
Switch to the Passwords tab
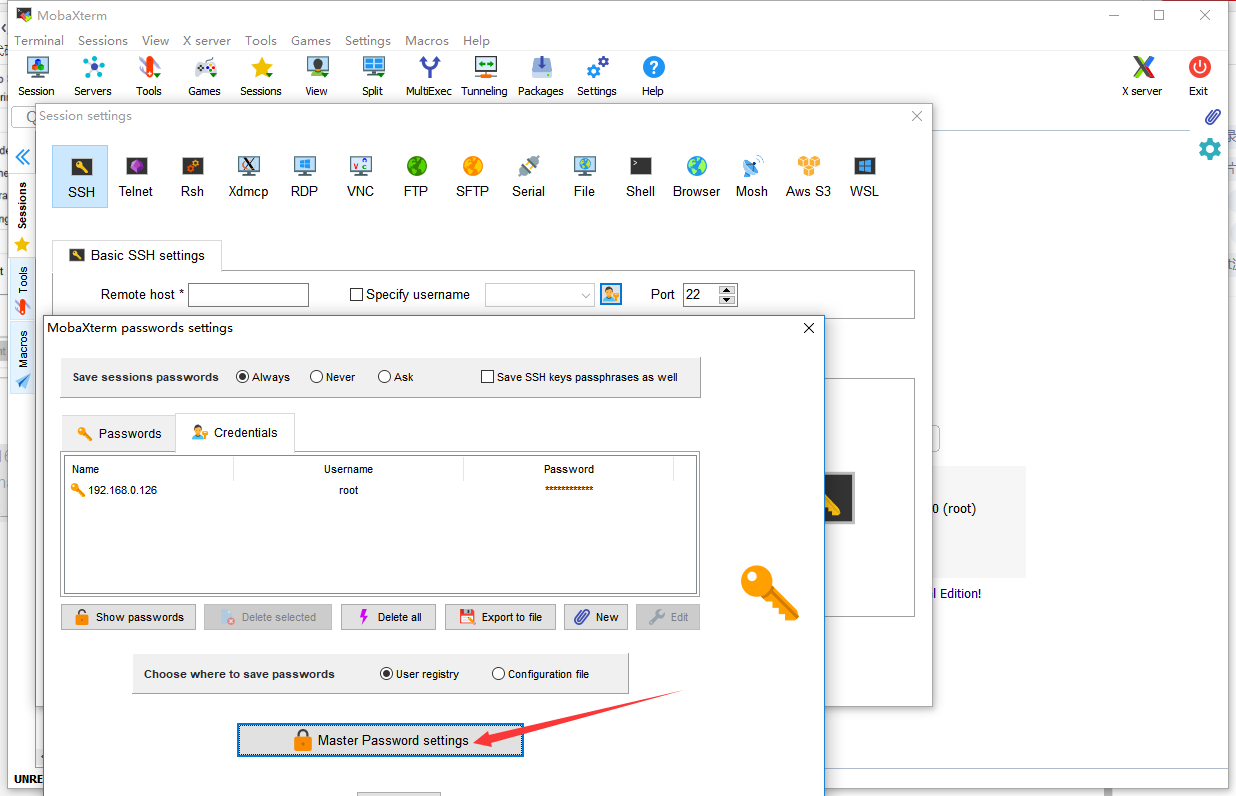118,433
